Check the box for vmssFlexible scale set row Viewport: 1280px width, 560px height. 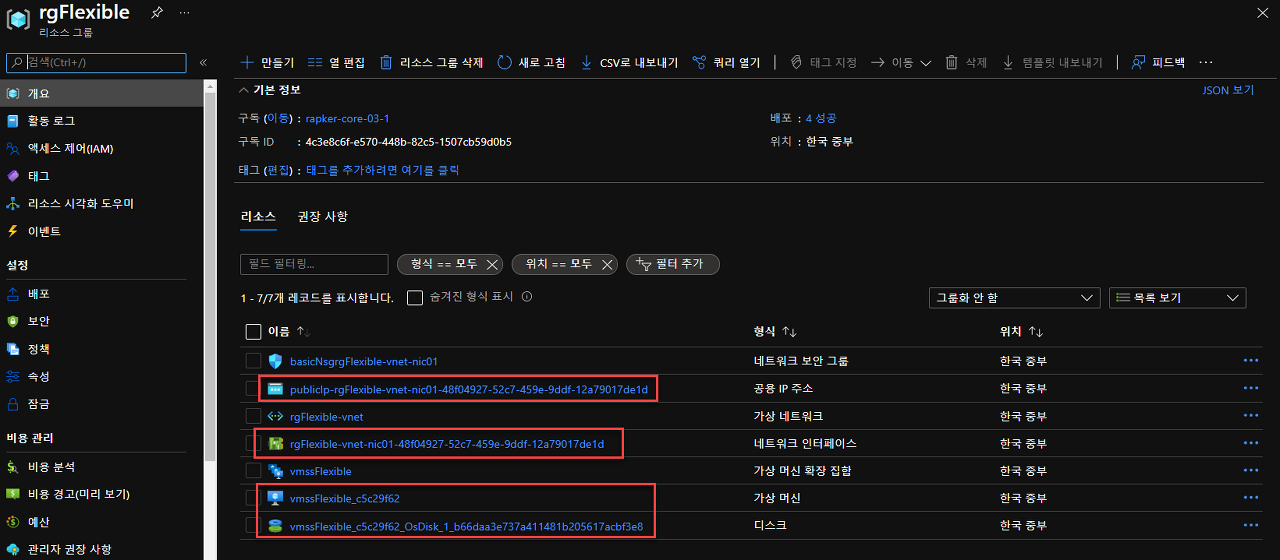pyautogui.click(x=253, y=471)
